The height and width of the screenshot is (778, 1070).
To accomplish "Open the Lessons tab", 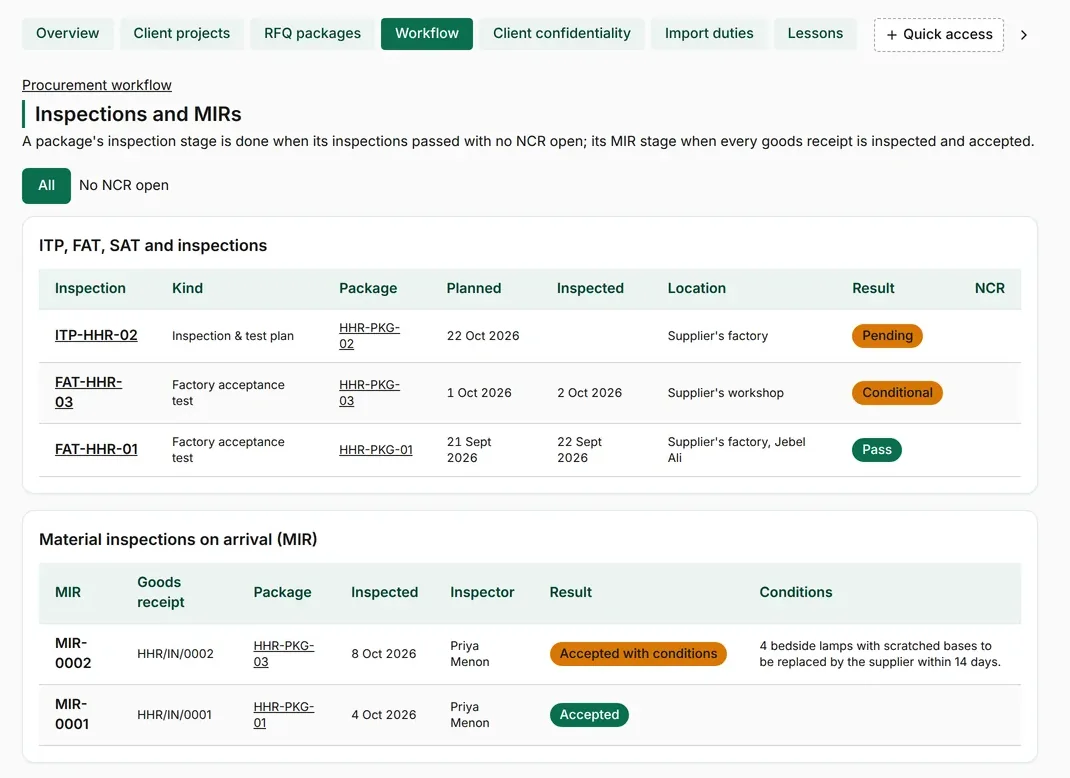I will [x=815, y=33].
